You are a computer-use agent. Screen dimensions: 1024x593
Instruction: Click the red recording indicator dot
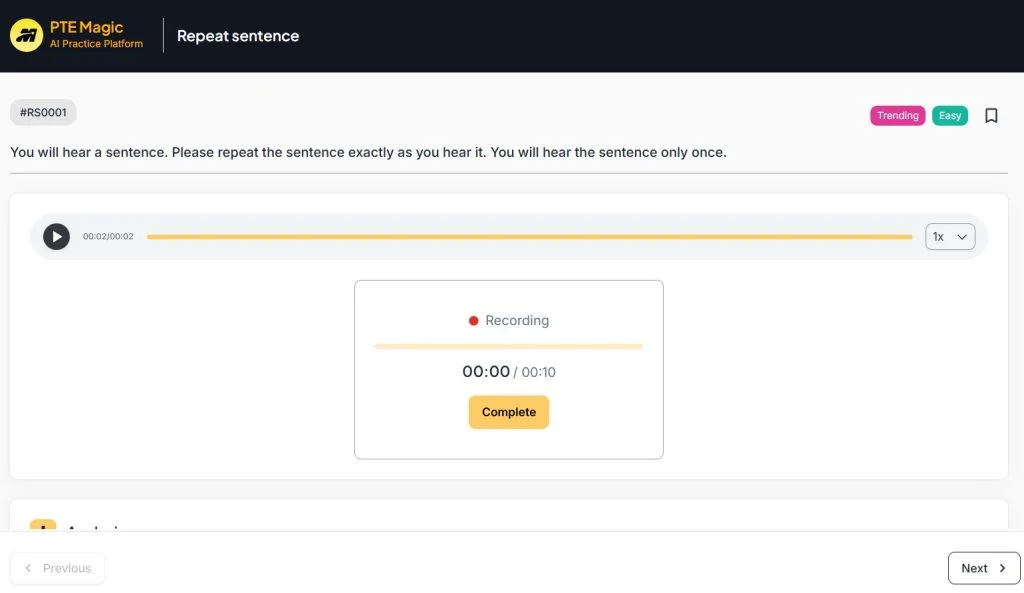pyautogui.click(x=474, y=321)
